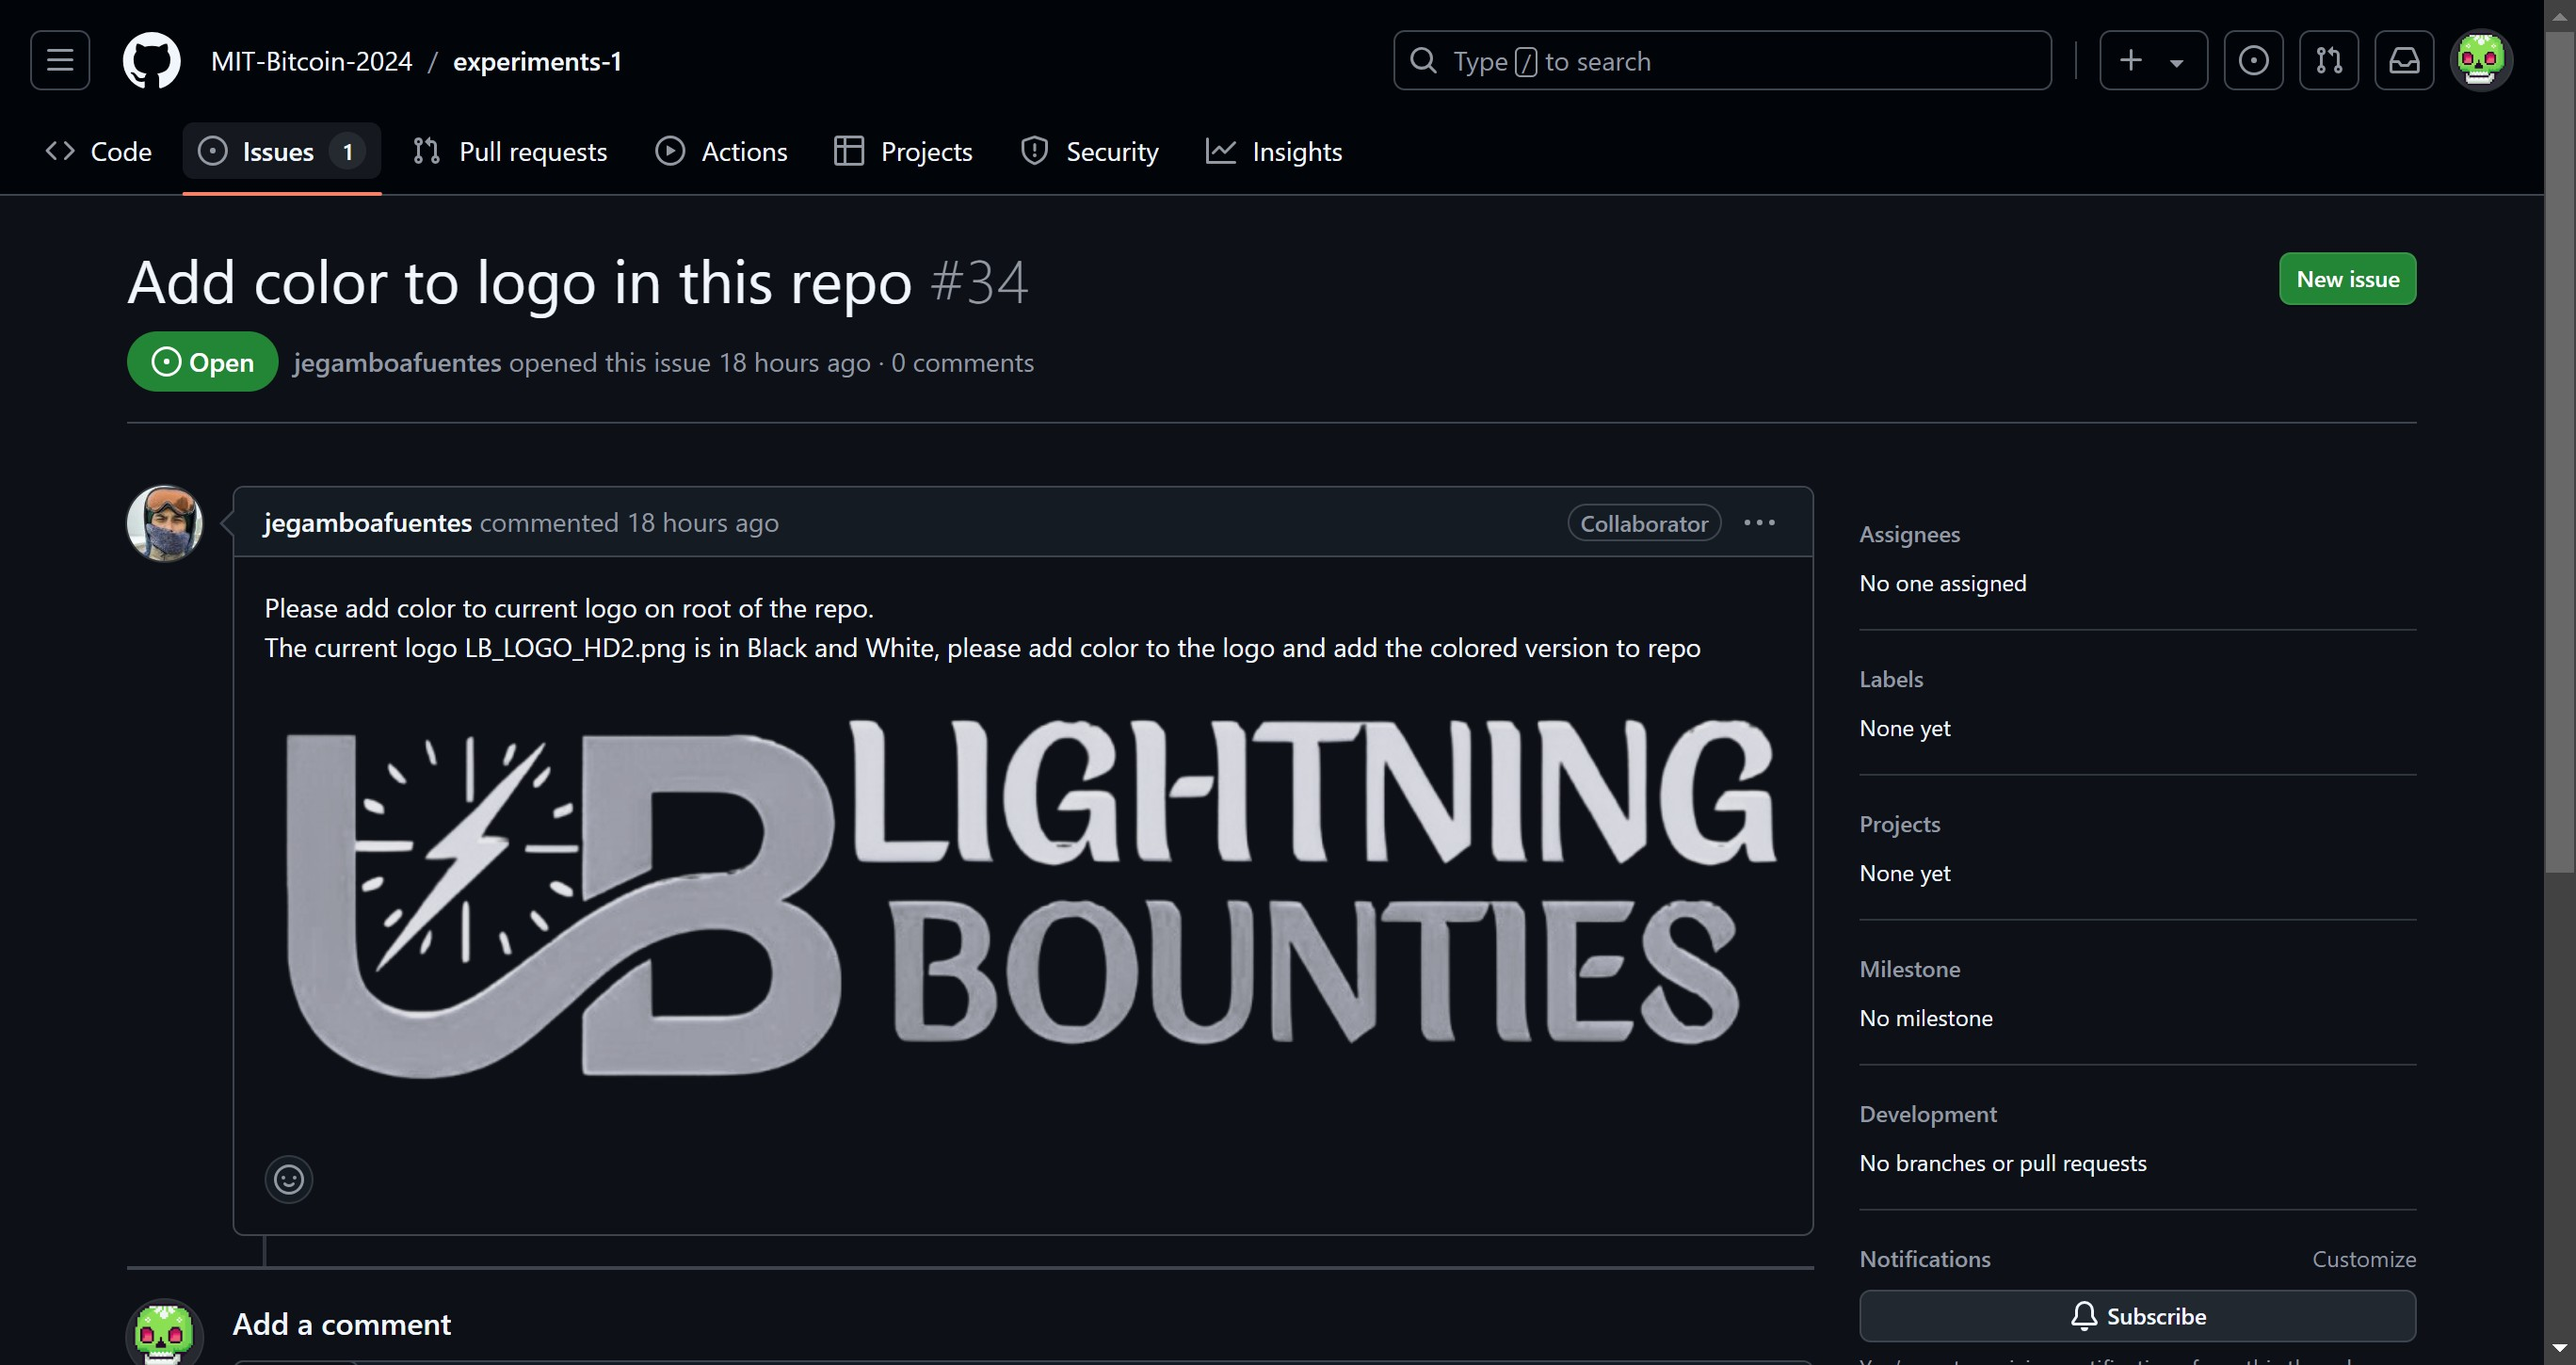This screenshot has width=2576, height=1365.
Task: Click the GitHub Octocat home logo
Action: point(151,61)
